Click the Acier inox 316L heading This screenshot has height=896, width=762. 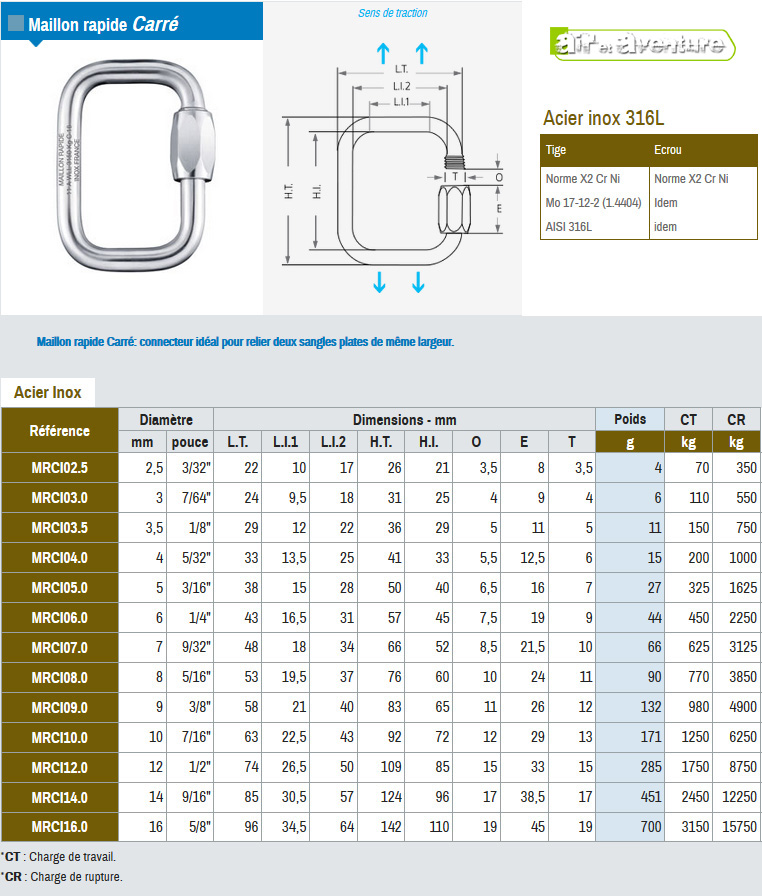(603, 118)
